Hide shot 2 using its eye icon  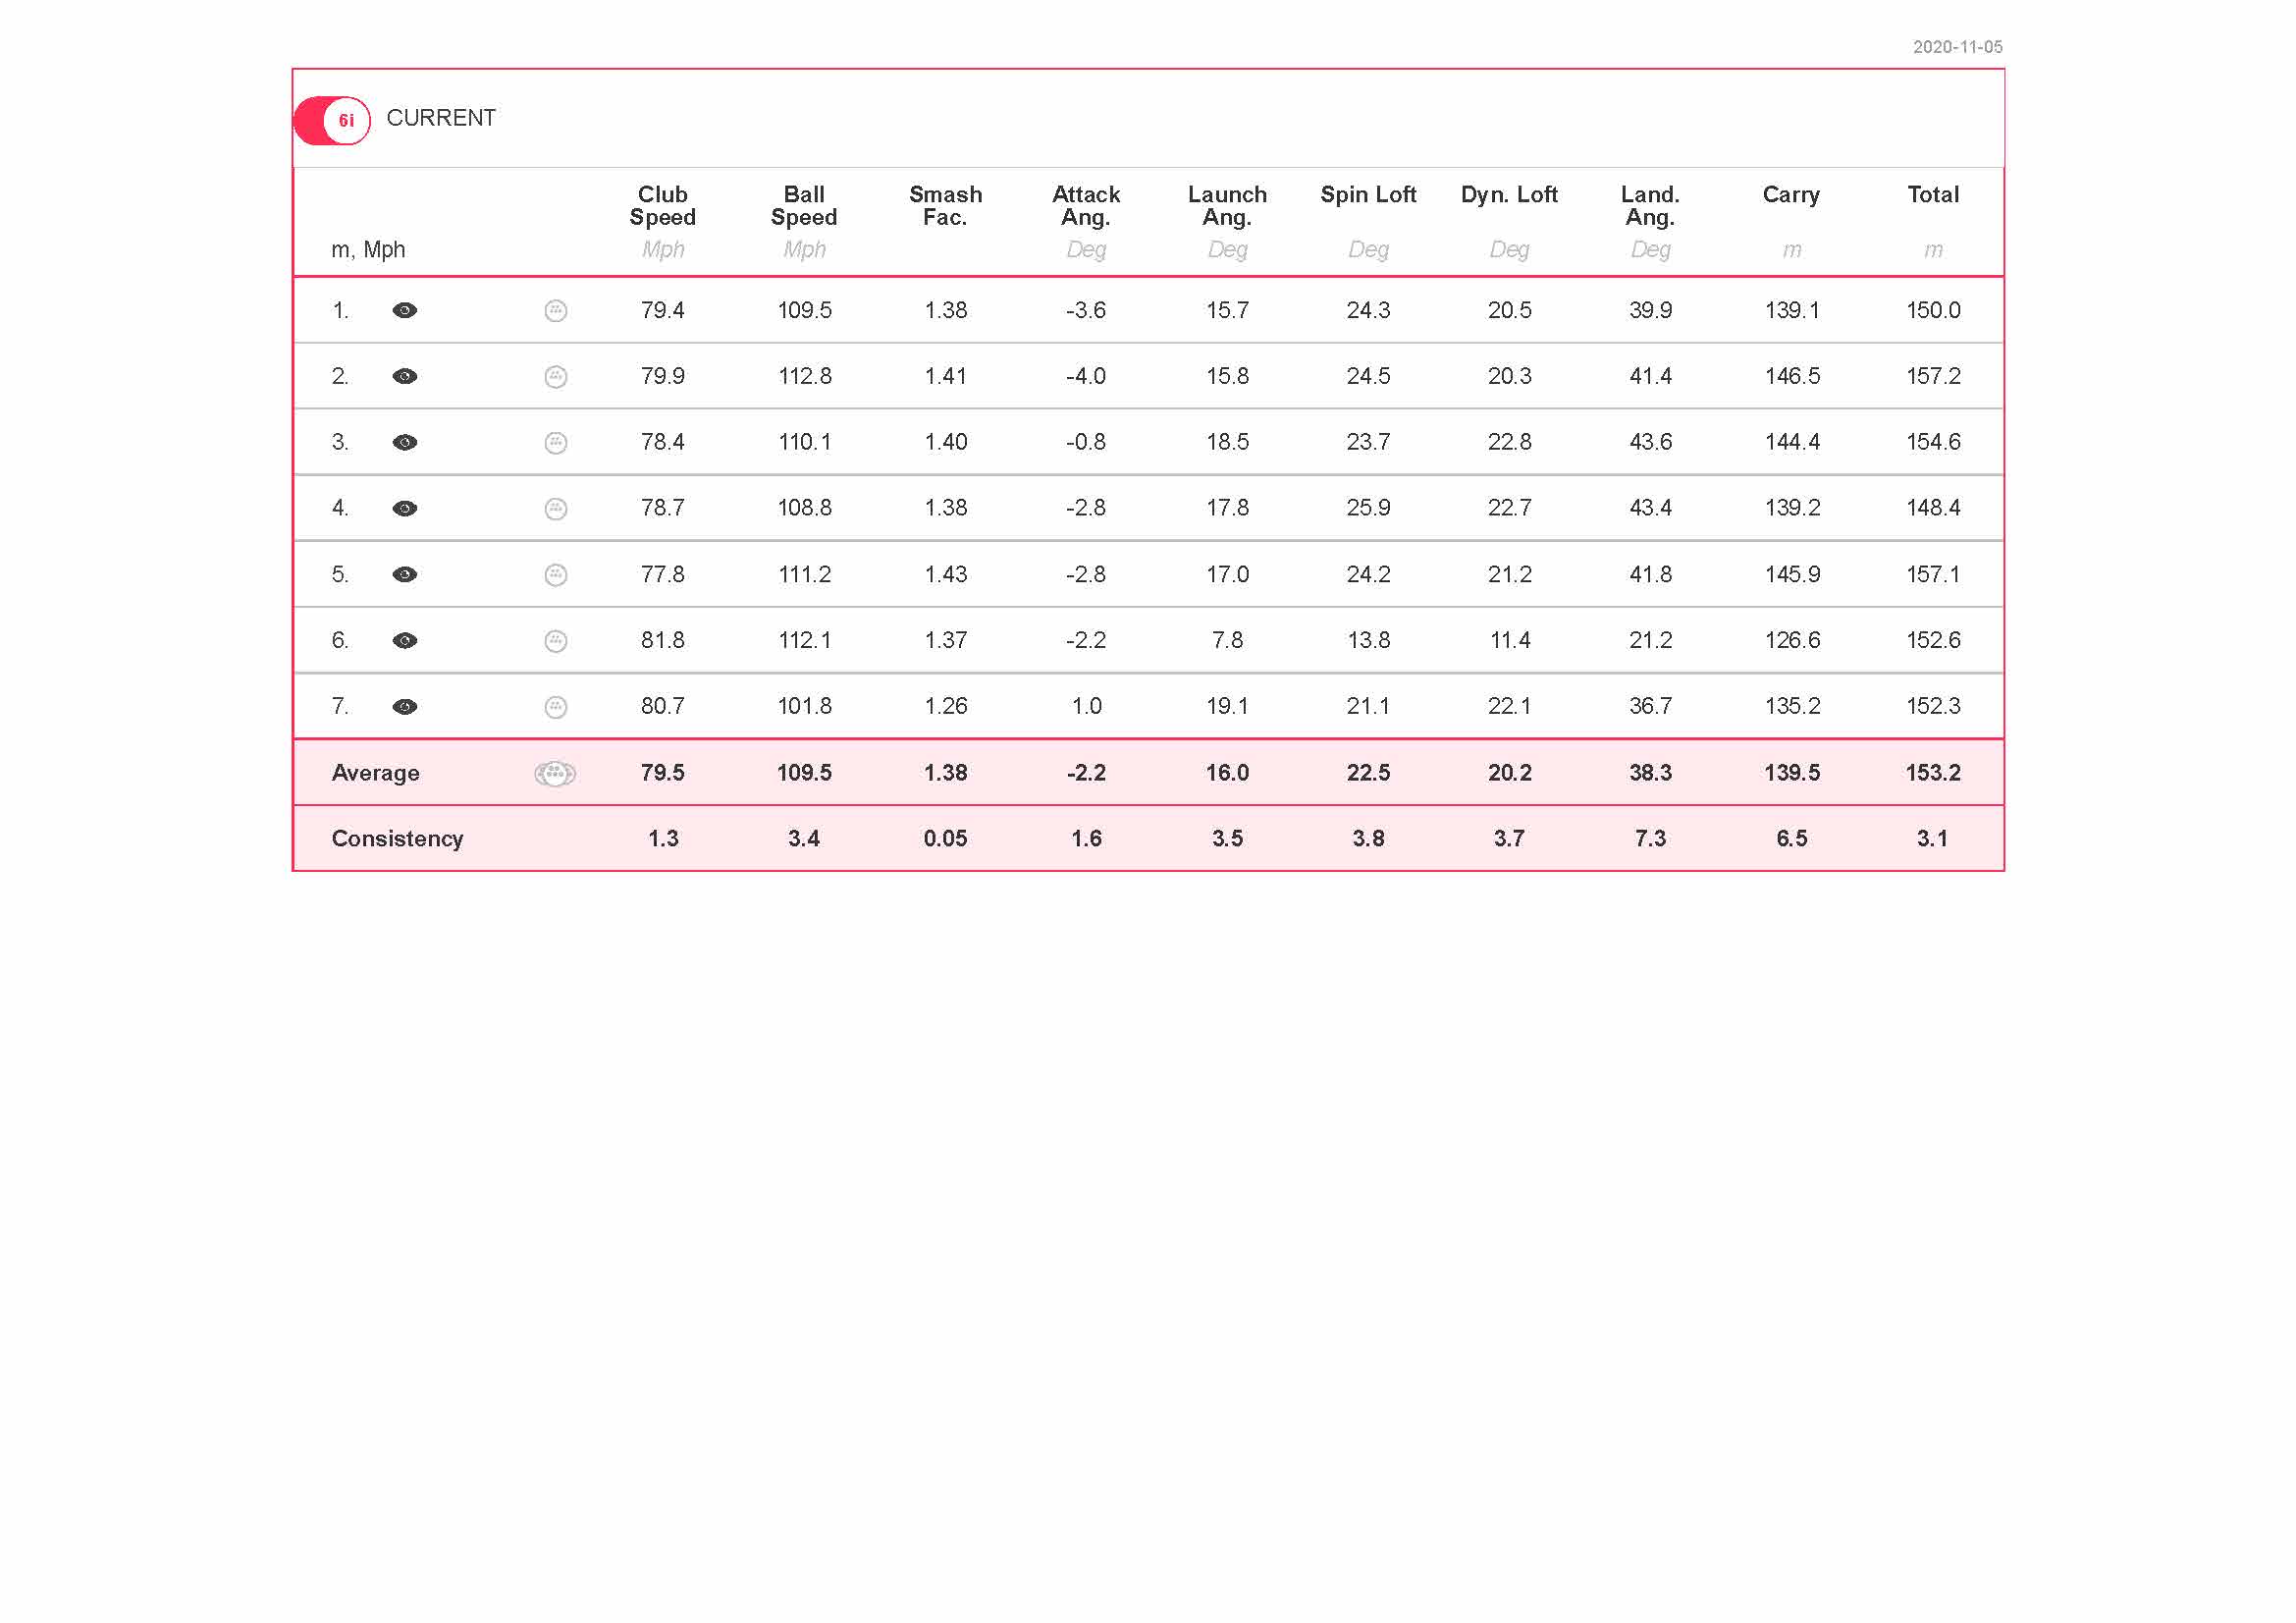[x=404, y=376]
